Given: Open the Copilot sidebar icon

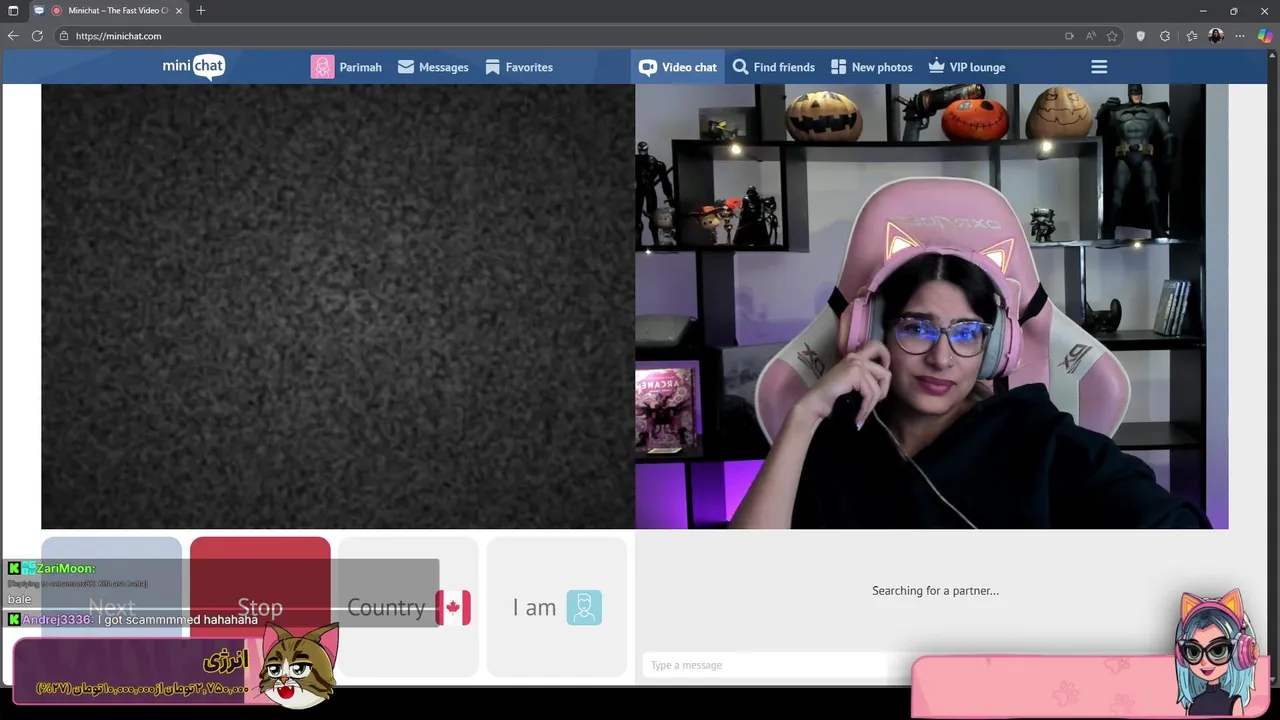Looking at the screenshot, I should point(1265,36).
